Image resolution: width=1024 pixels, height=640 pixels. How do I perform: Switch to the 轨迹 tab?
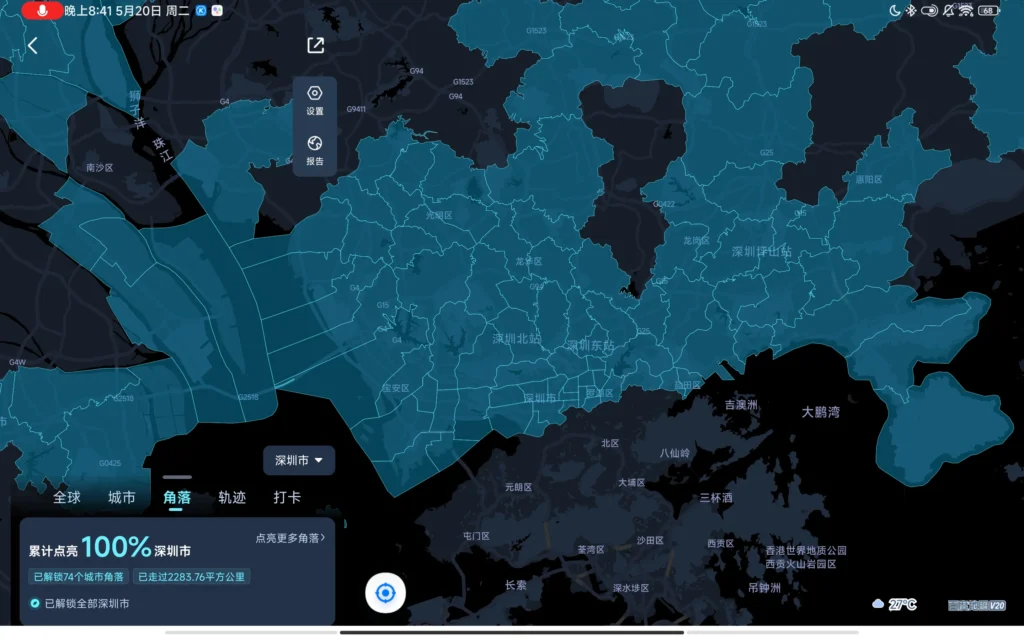[232, 497]
